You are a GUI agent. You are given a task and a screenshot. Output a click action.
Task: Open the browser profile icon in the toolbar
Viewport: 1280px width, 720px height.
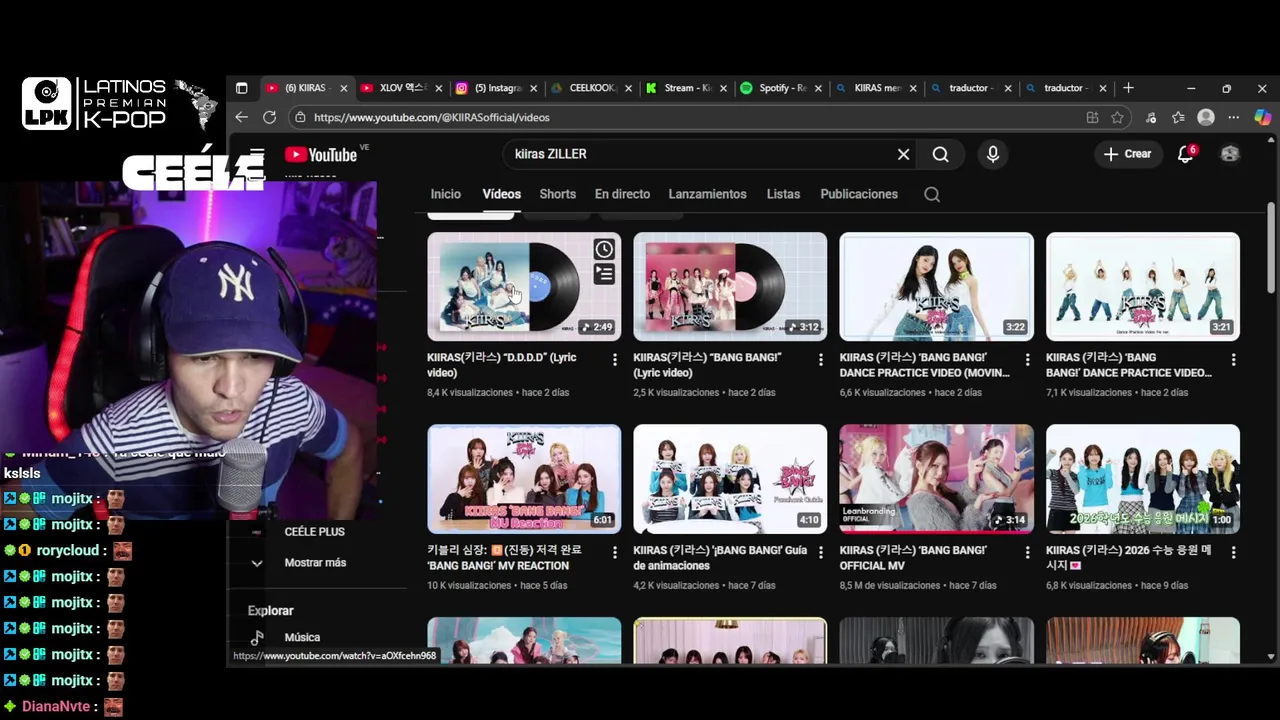(x=1206, y=117)
